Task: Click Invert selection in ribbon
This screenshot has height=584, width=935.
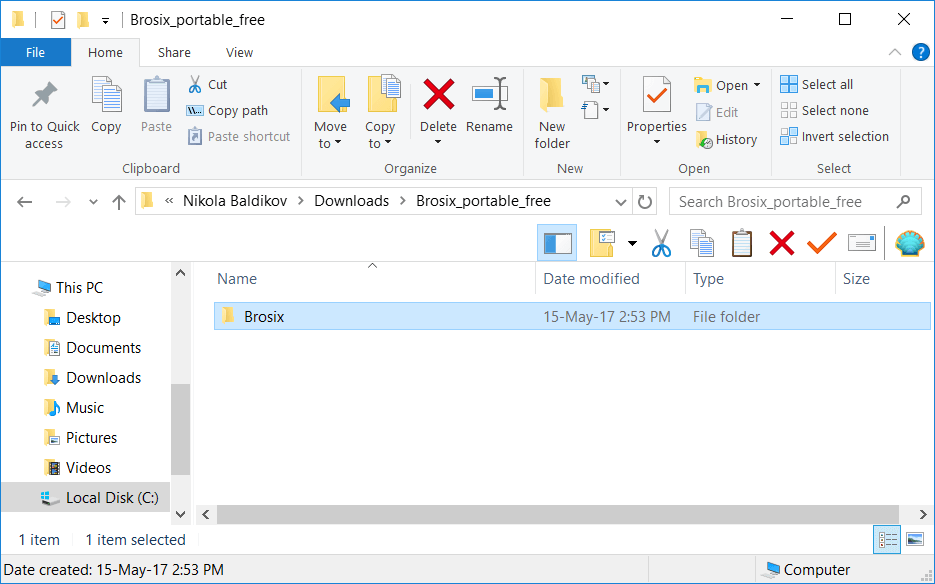Action: [x=834, y=137]
